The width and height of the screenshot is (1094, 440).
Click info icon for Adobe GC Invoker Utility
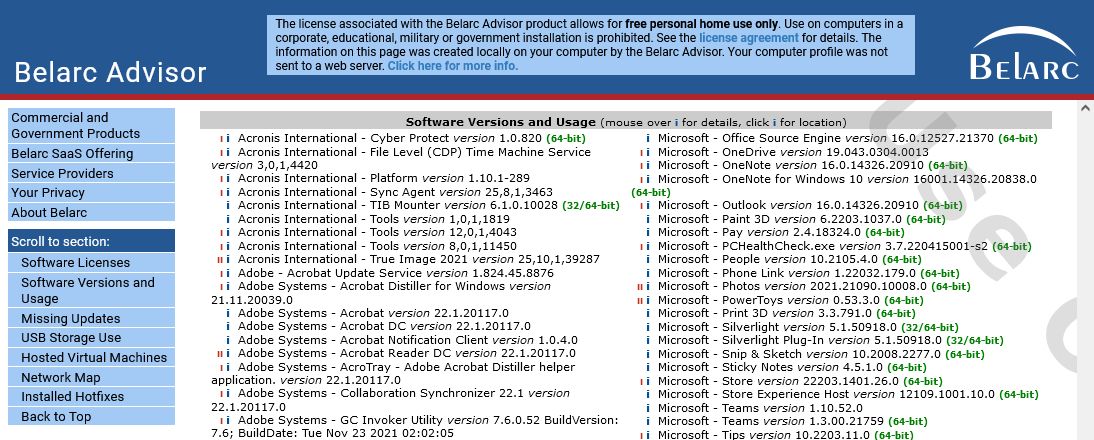coord(227,420)
